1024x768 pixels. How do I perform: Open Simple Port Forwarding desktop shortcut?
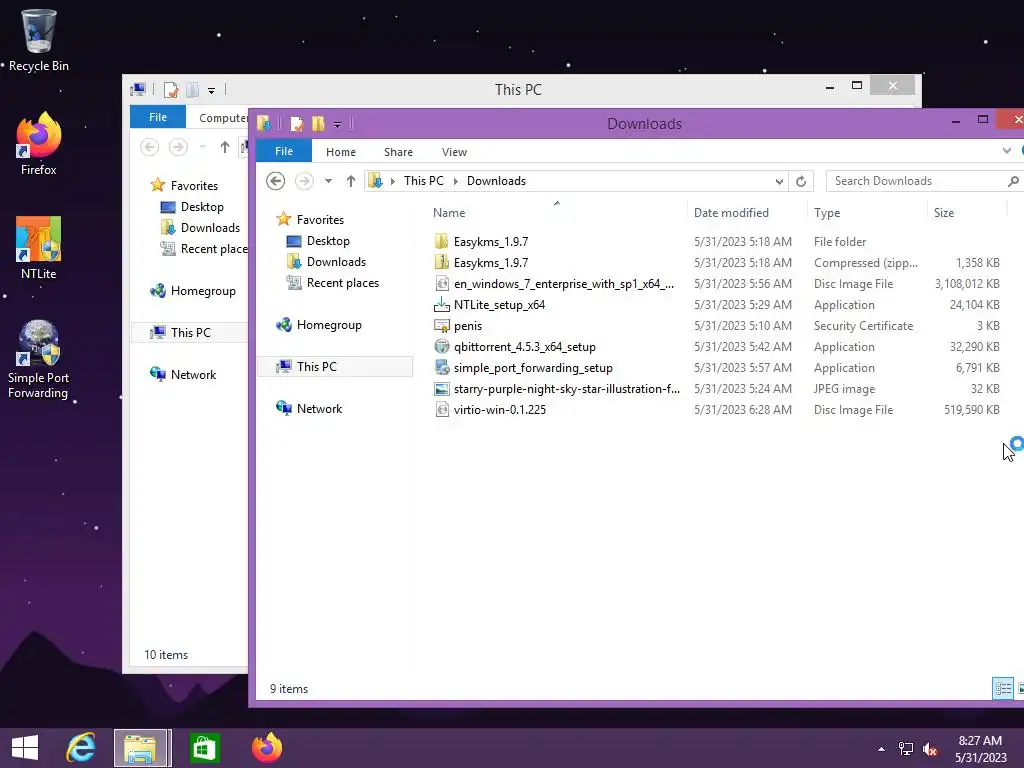click(x=39, y=359)
